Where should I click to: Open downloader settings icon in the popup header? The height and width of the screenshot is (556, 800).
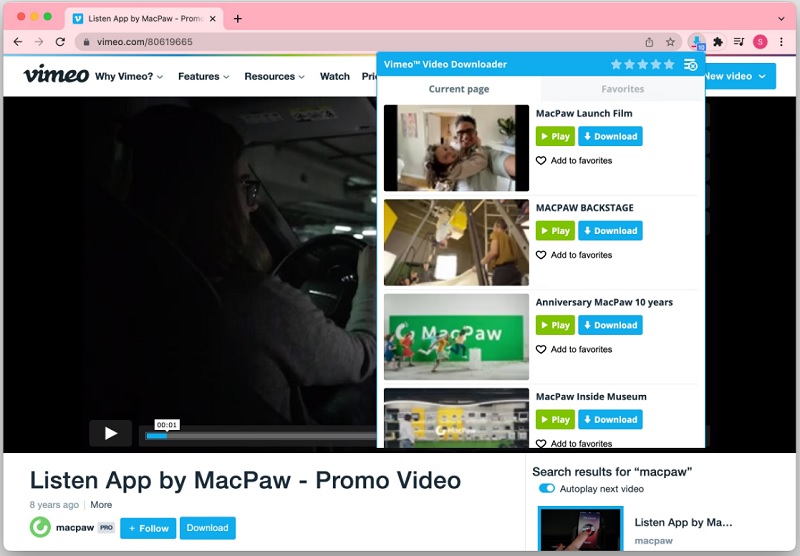coord(690,65)
